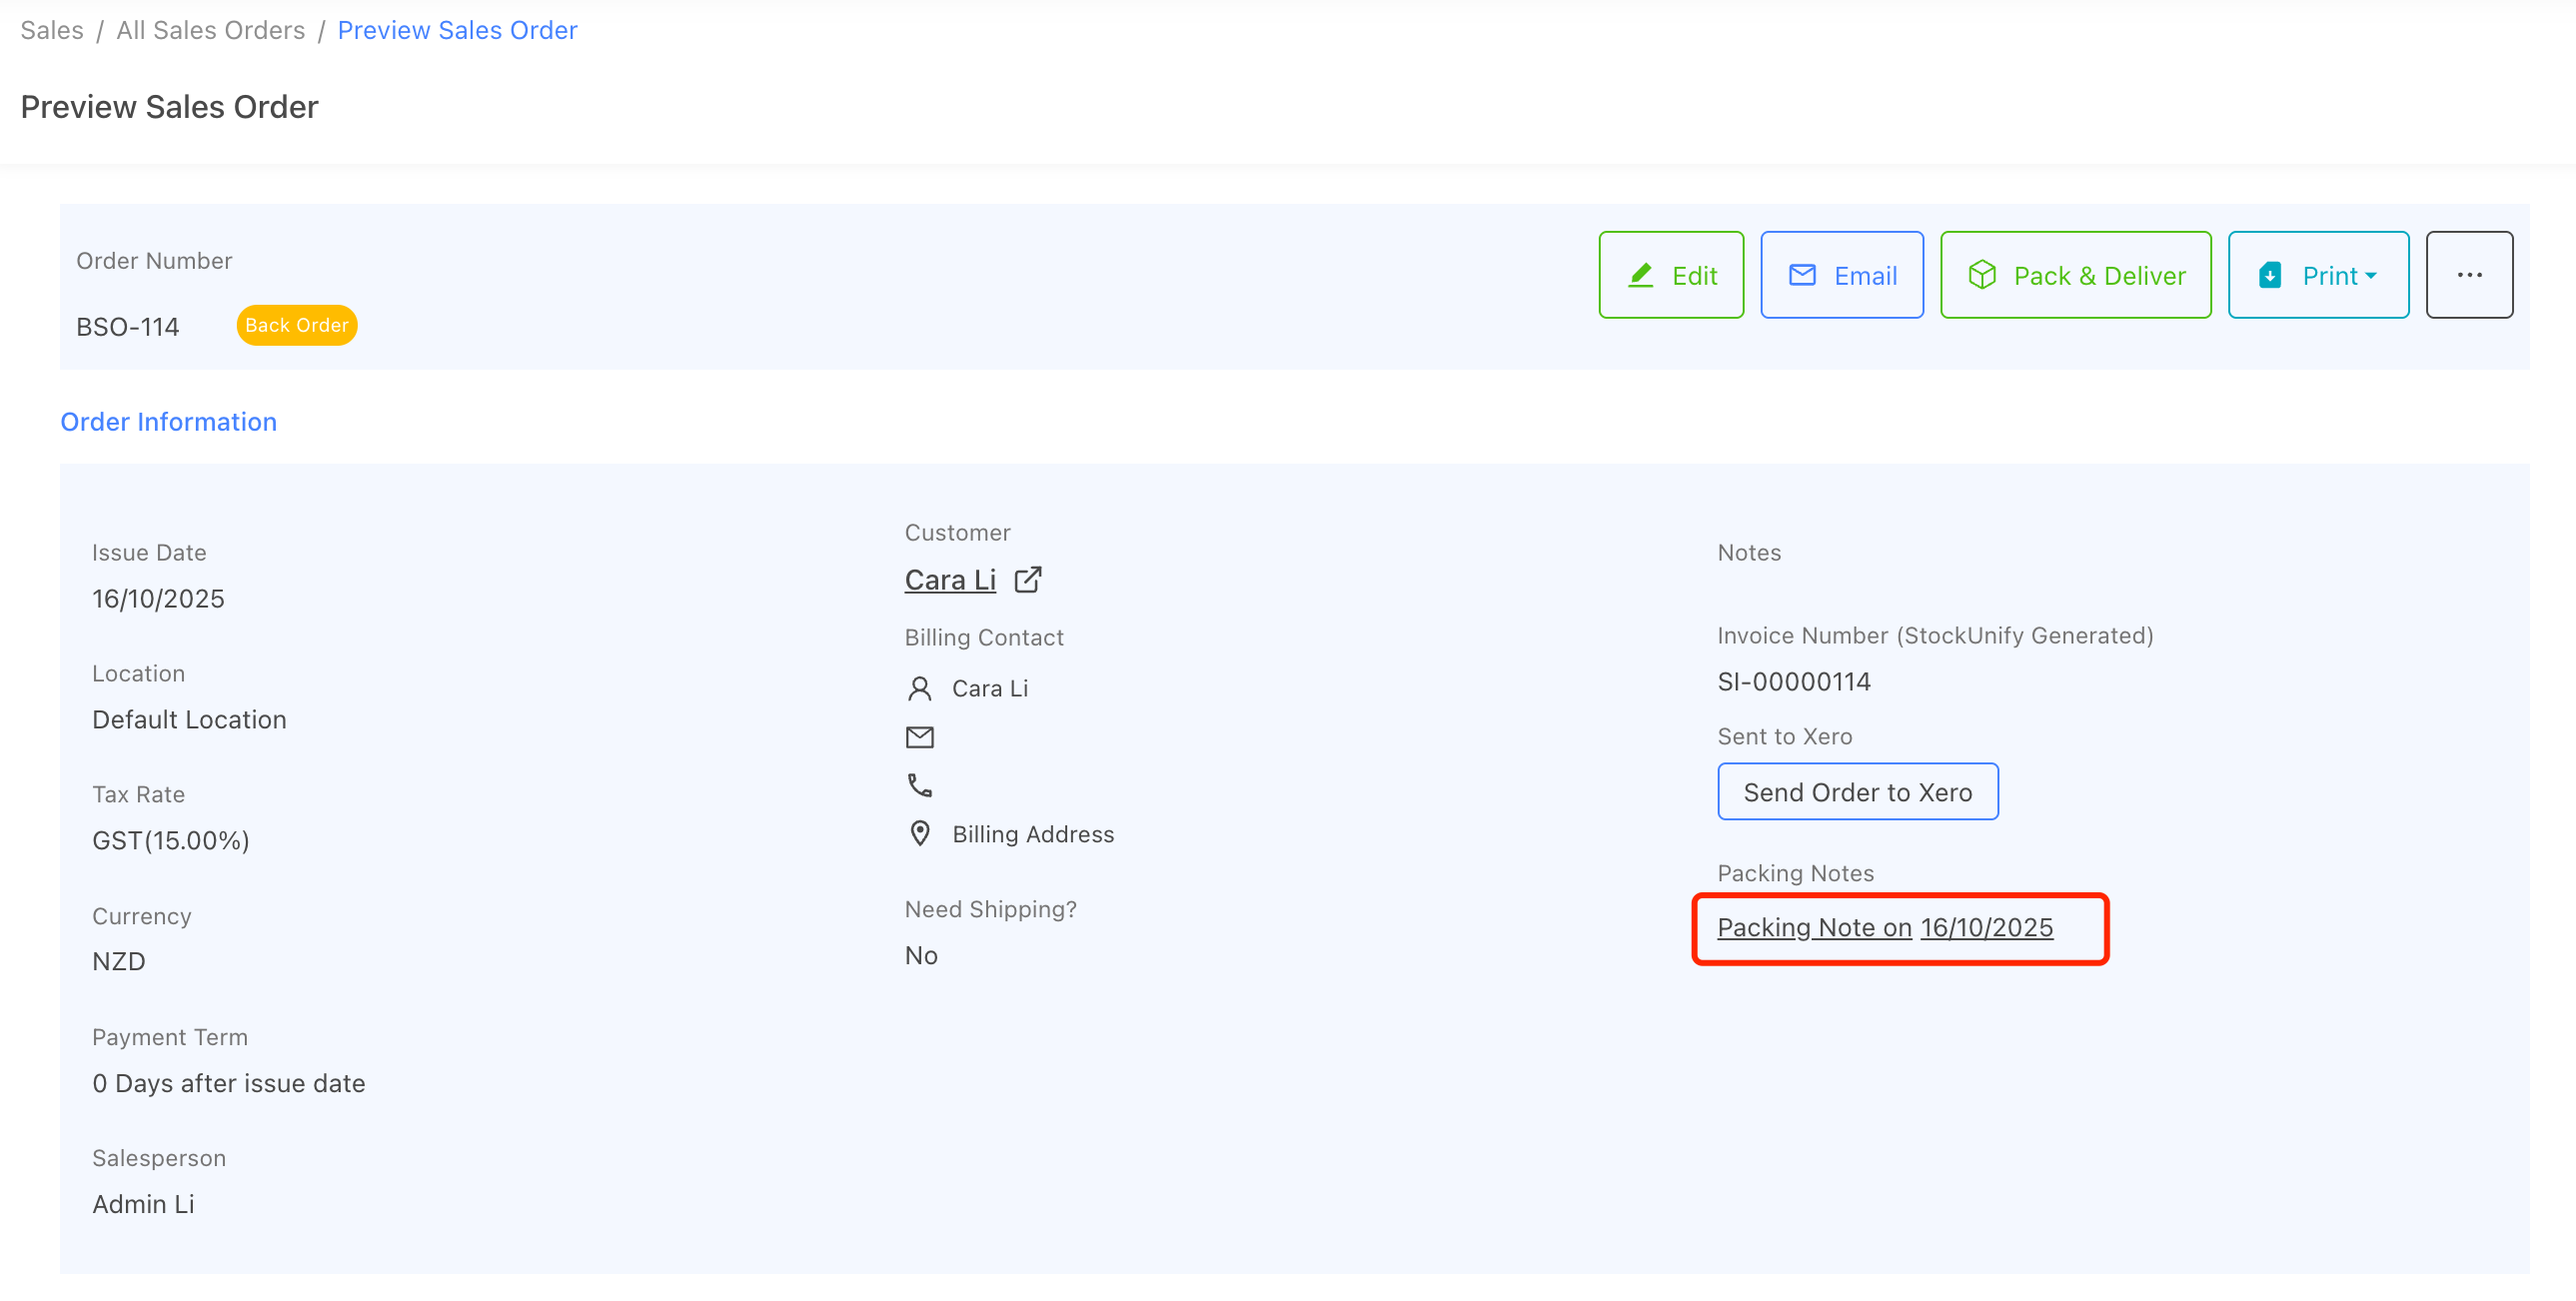The width and height of the screenshot is (2576, 1301).
Task: Click the green pencil Edit icon
Action: pyautogui.click(x=1640, y=275)
